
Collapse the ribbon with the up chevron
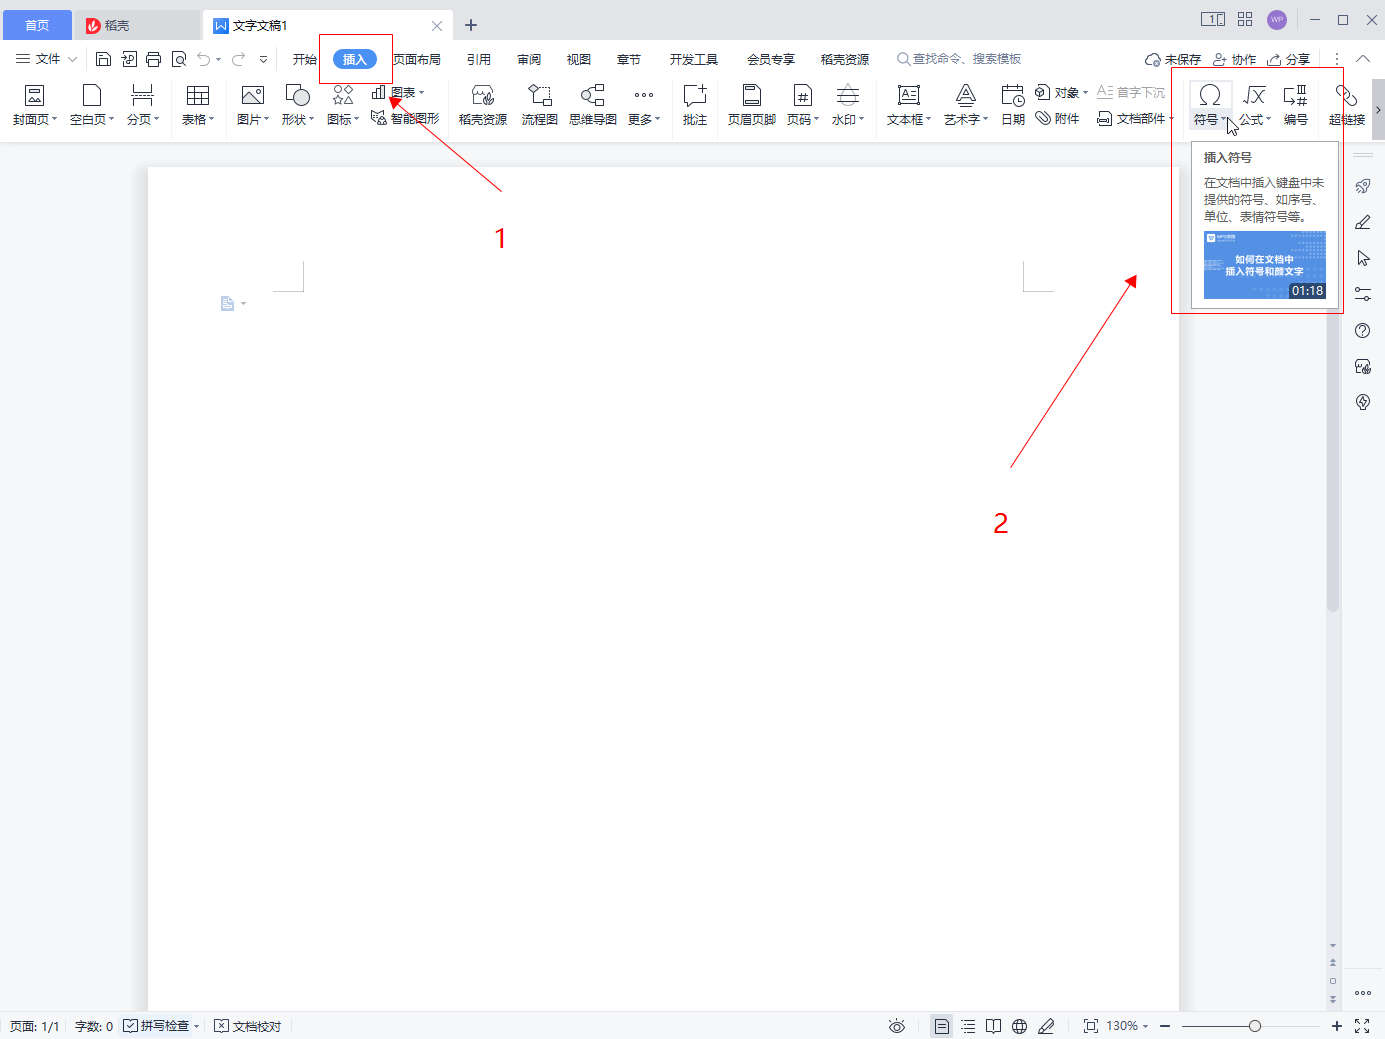[x=1363, y=59]
